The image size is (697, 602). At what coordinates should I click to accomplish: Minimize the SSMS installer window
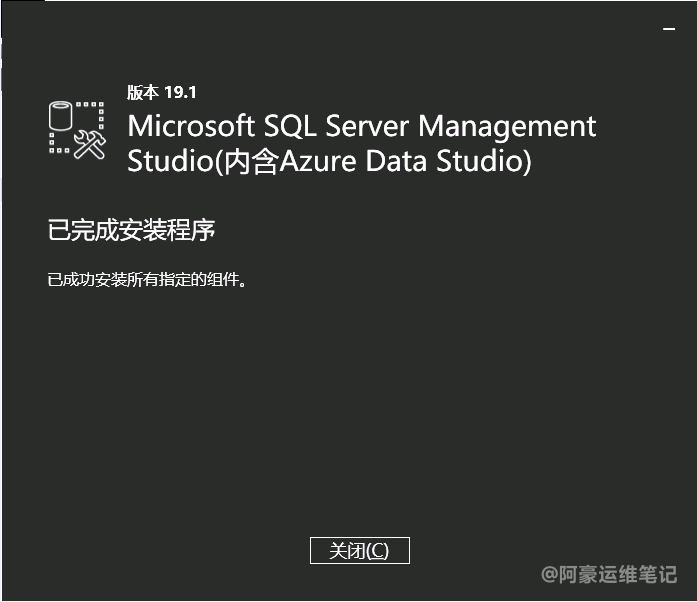[x=669, y=29]
